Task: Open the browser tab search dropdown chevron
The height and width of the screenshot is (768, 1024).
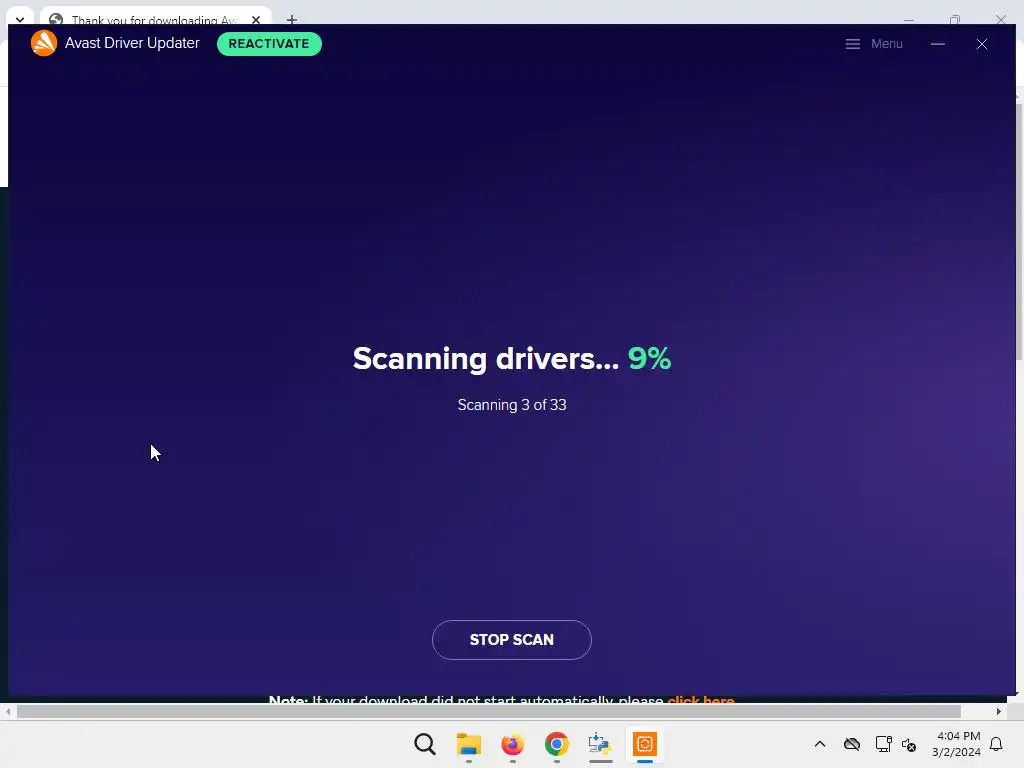Action: point(20,20)
